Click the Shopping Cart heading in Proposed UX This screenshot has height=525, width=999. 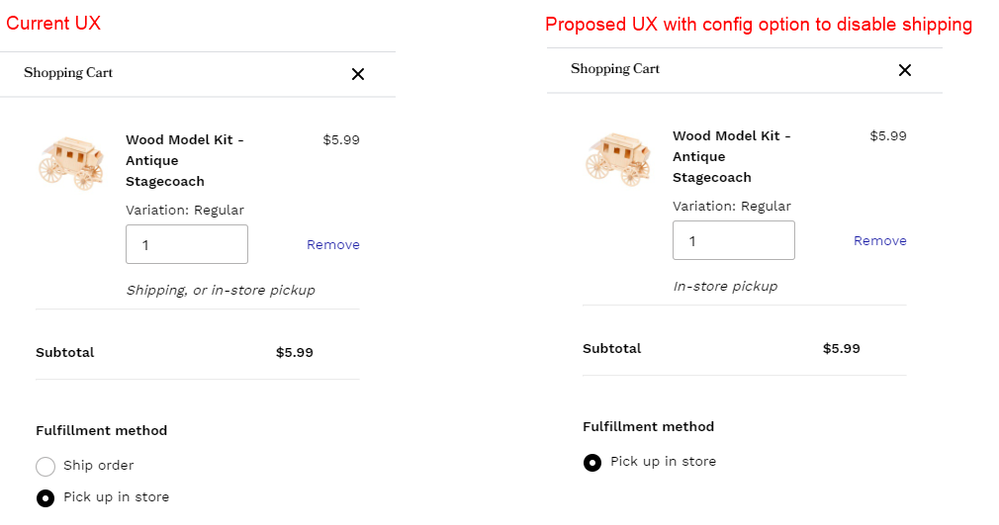(615, 69)
